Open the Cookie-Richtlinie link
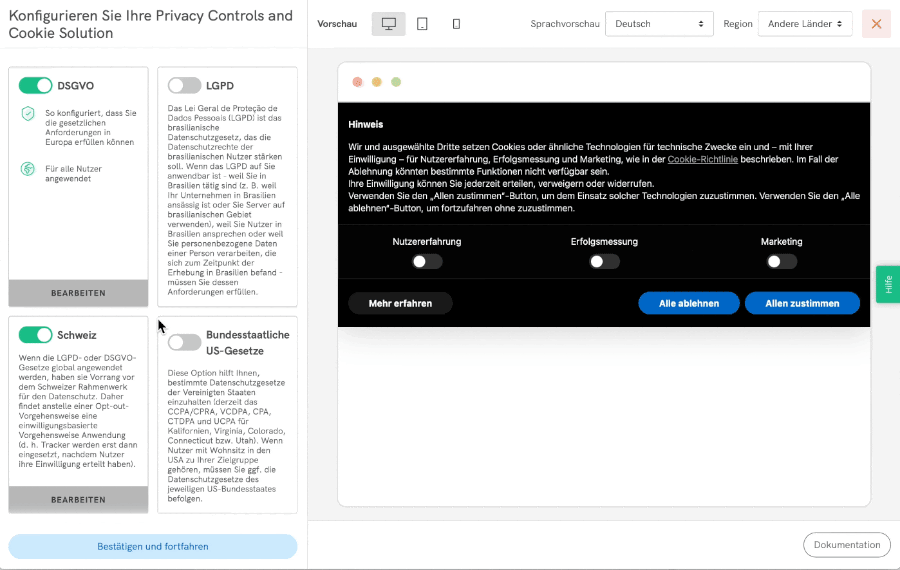 [702, 159]
